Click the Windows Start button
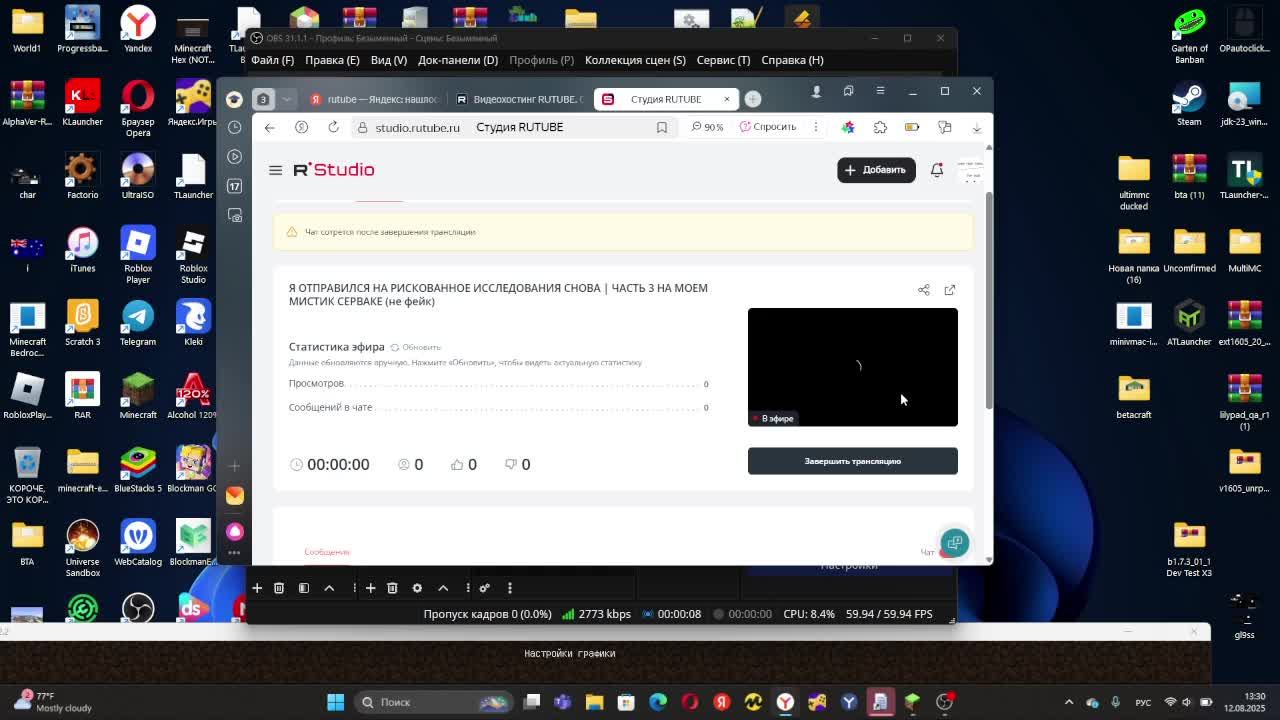The image size is (1280, 720). point(336,702)
